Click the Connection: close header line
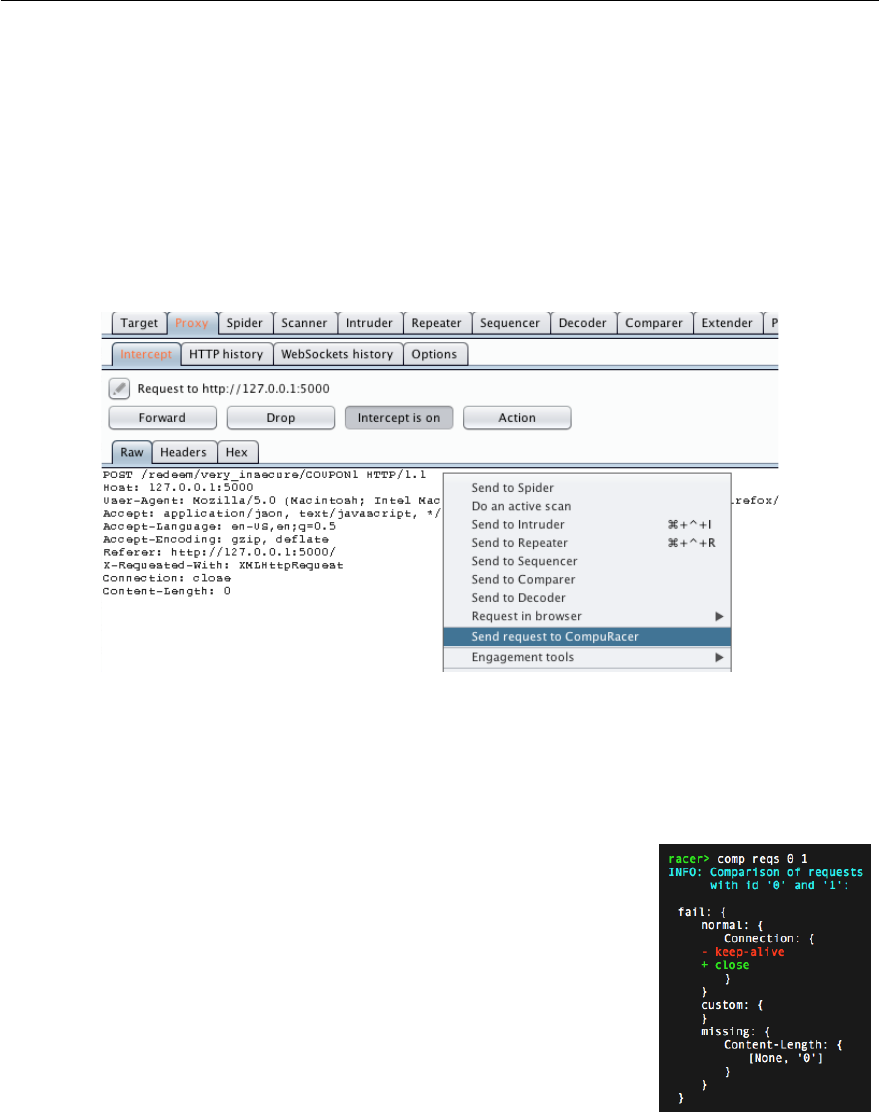Viewport: 879px width, 1112px height. 167,578
